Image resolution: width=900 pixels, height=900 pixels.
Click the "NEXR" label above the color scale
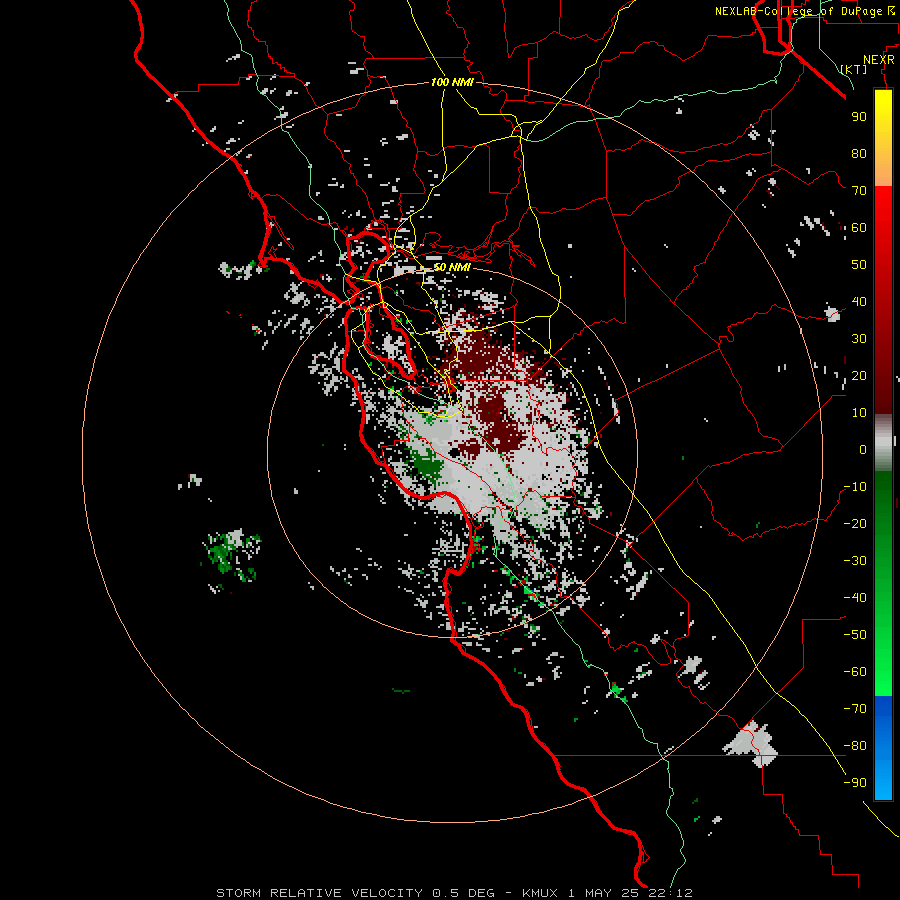point(879,60)
